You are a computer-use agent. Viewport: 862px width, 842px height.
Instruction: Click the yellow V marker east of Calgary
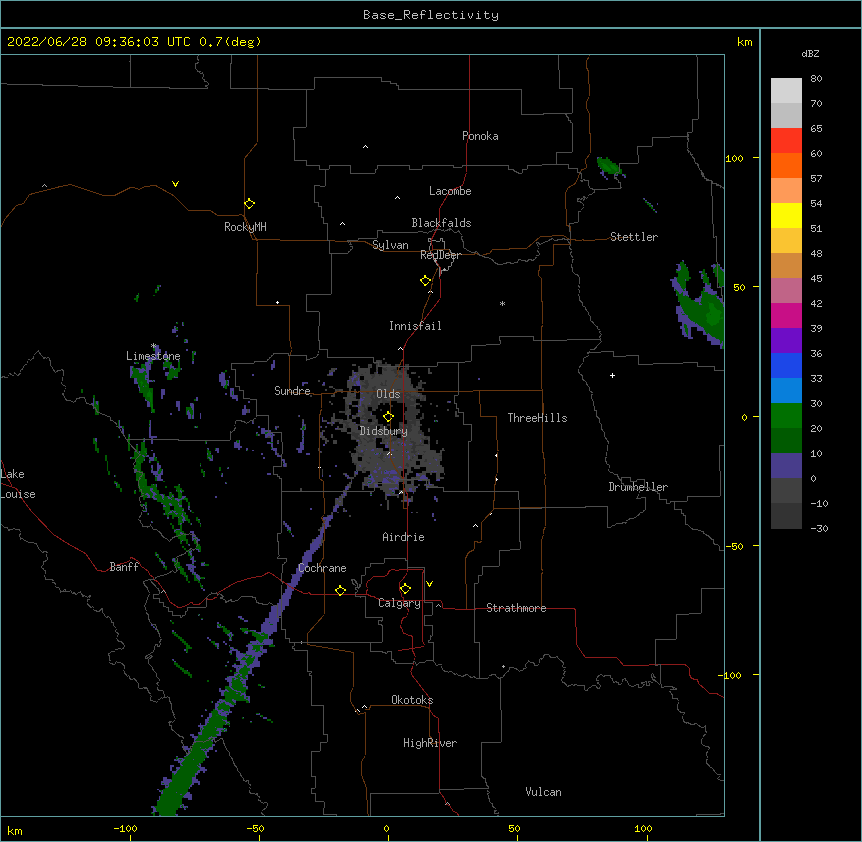pos(429,584)
